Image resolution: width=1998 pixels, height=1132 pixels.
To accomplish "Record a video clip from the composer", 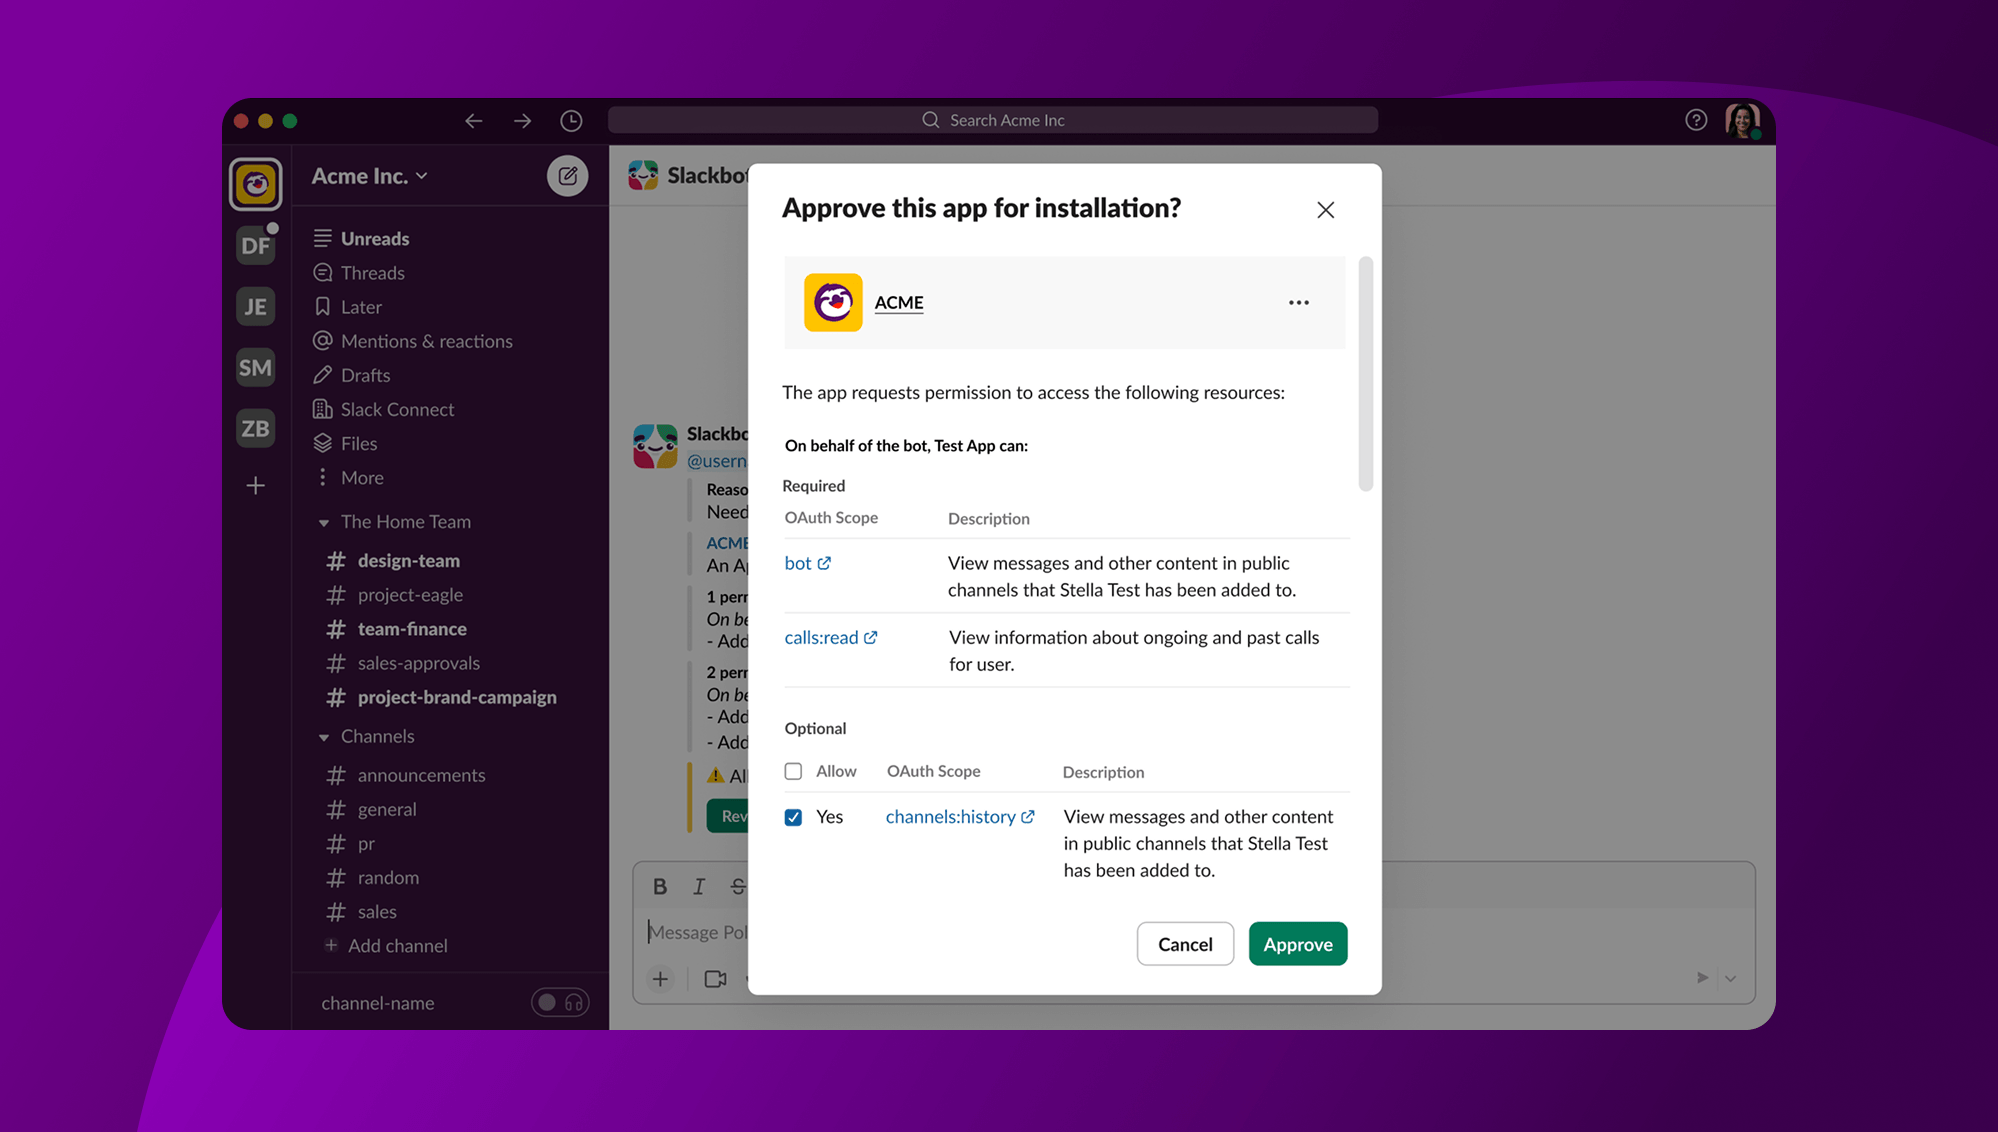I will tap(714, 979).
